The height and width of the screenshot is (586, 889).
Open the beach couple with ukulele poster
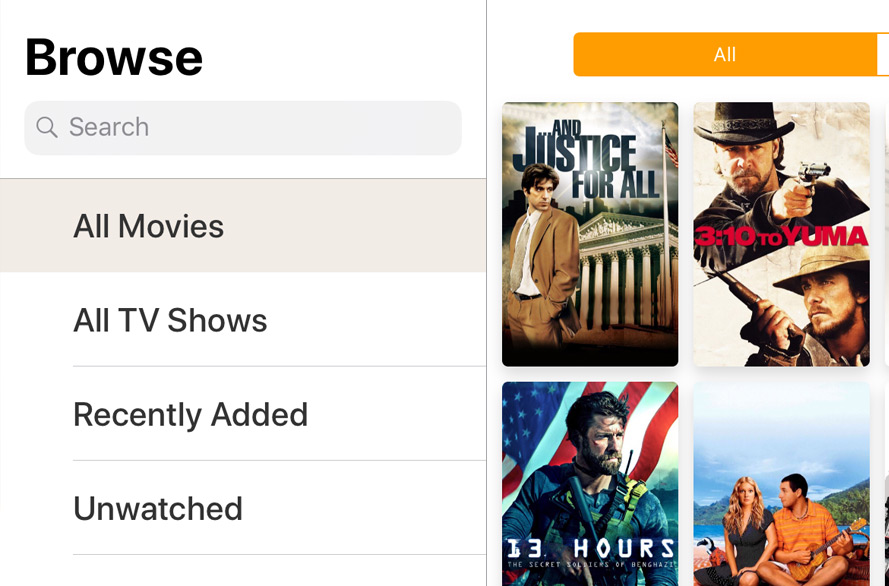click(781, 483)
